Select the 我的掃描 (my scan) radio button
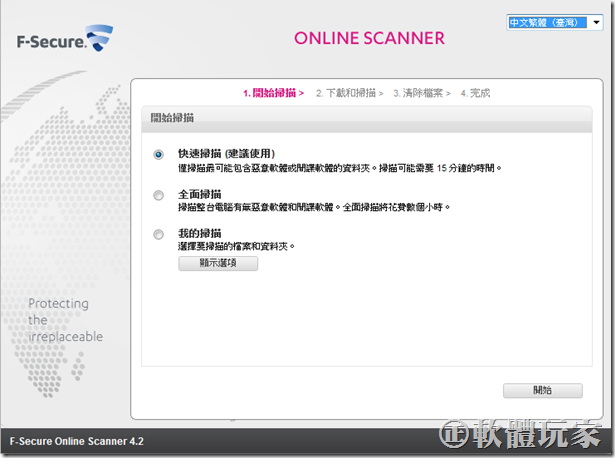615x458 pixels. [x=158, y=234]
